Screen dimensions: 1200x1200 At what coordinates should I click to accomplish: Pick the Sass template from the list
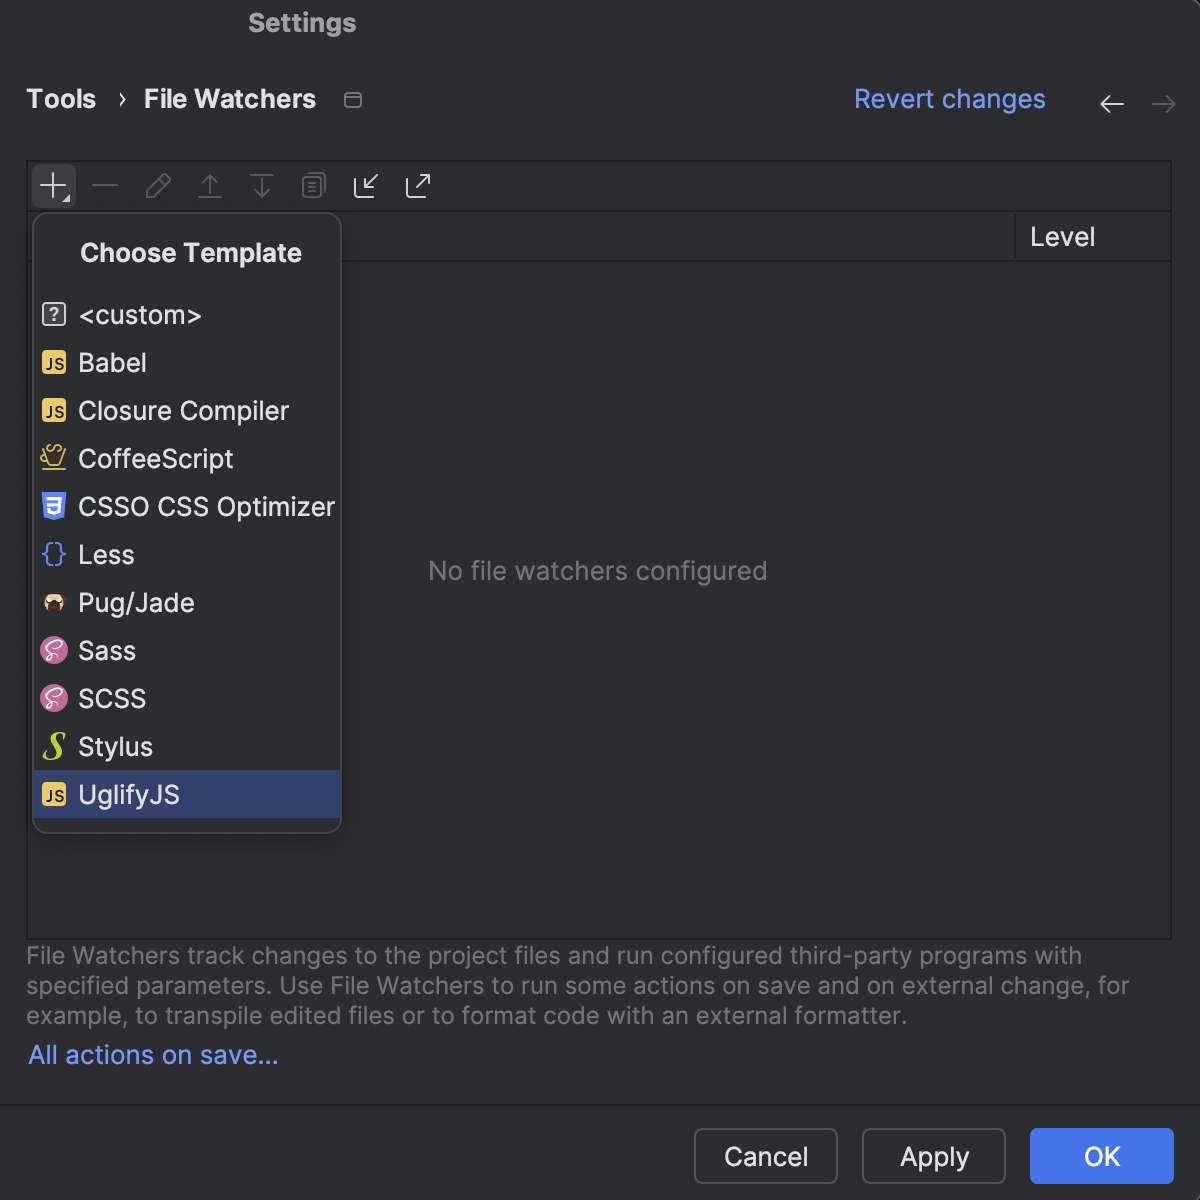point(107,651)
